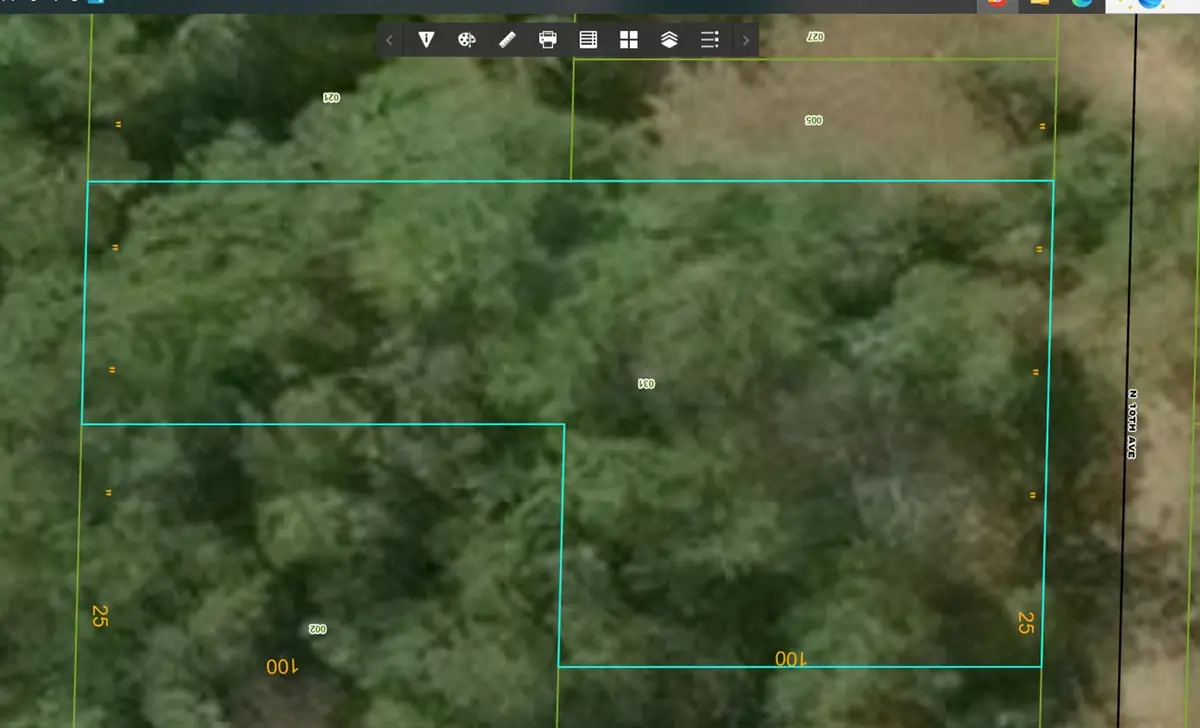Click the left chevron to scroll the toolbar
Viewport: 1200px width, 728px height.
[388, 40]
